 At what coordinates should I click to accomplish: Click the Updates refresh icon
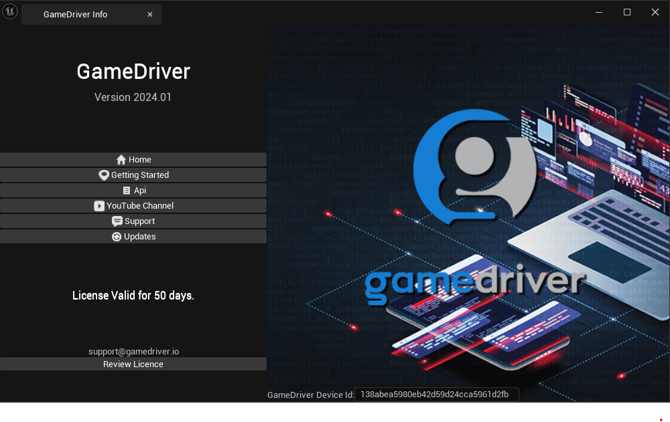(116, 237)
